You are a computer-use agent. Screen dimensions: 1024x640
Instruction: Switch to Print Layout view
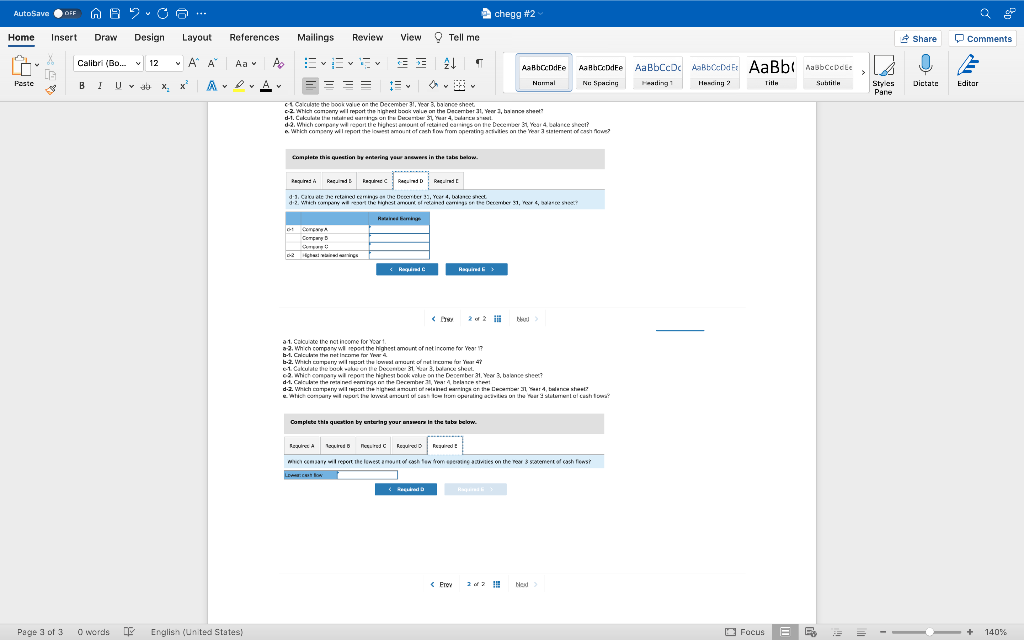(785, 632)
